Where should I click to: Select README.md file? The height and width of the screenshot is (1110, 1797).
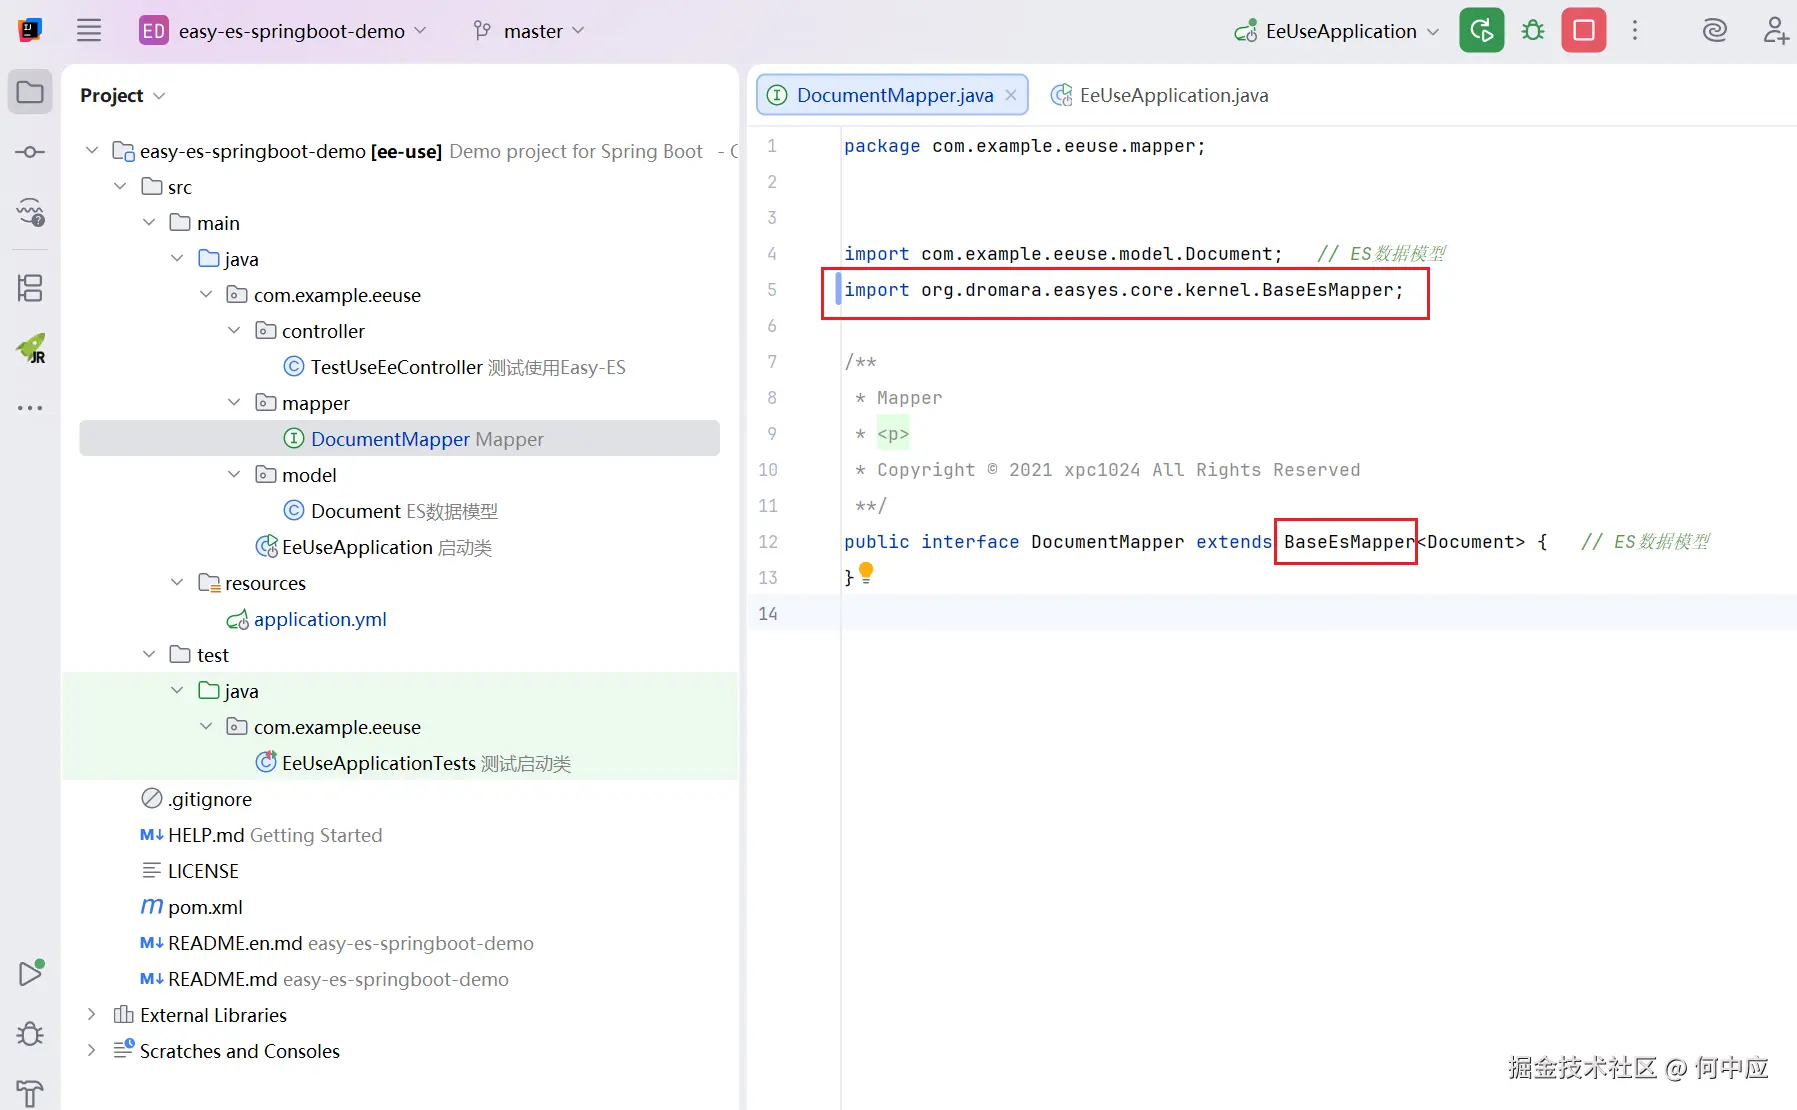point(222,979)
